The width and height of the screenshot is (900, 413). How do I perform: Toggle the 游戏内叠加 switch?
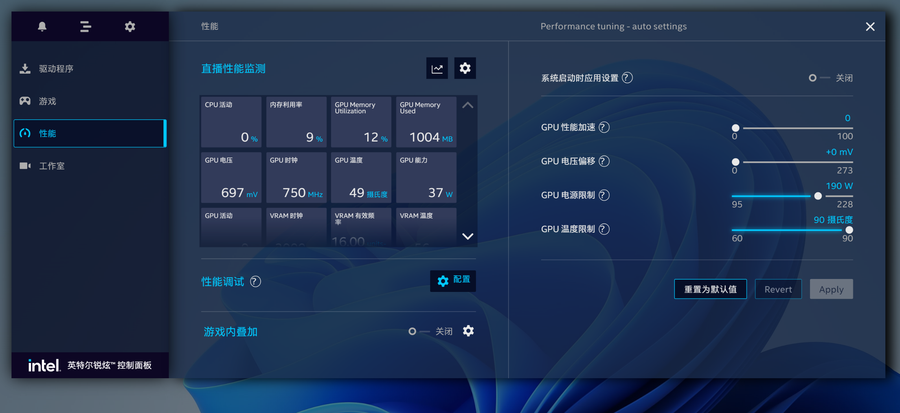point(417,331)
